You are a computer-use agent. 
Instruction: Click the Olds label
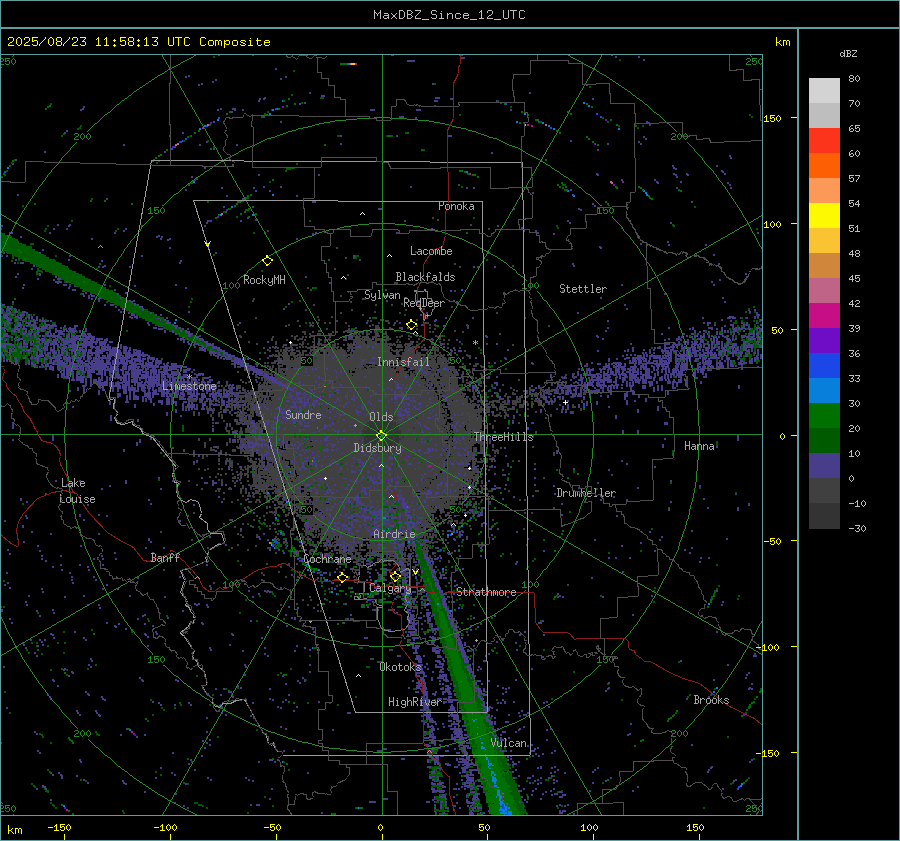(x=382, y=417)
